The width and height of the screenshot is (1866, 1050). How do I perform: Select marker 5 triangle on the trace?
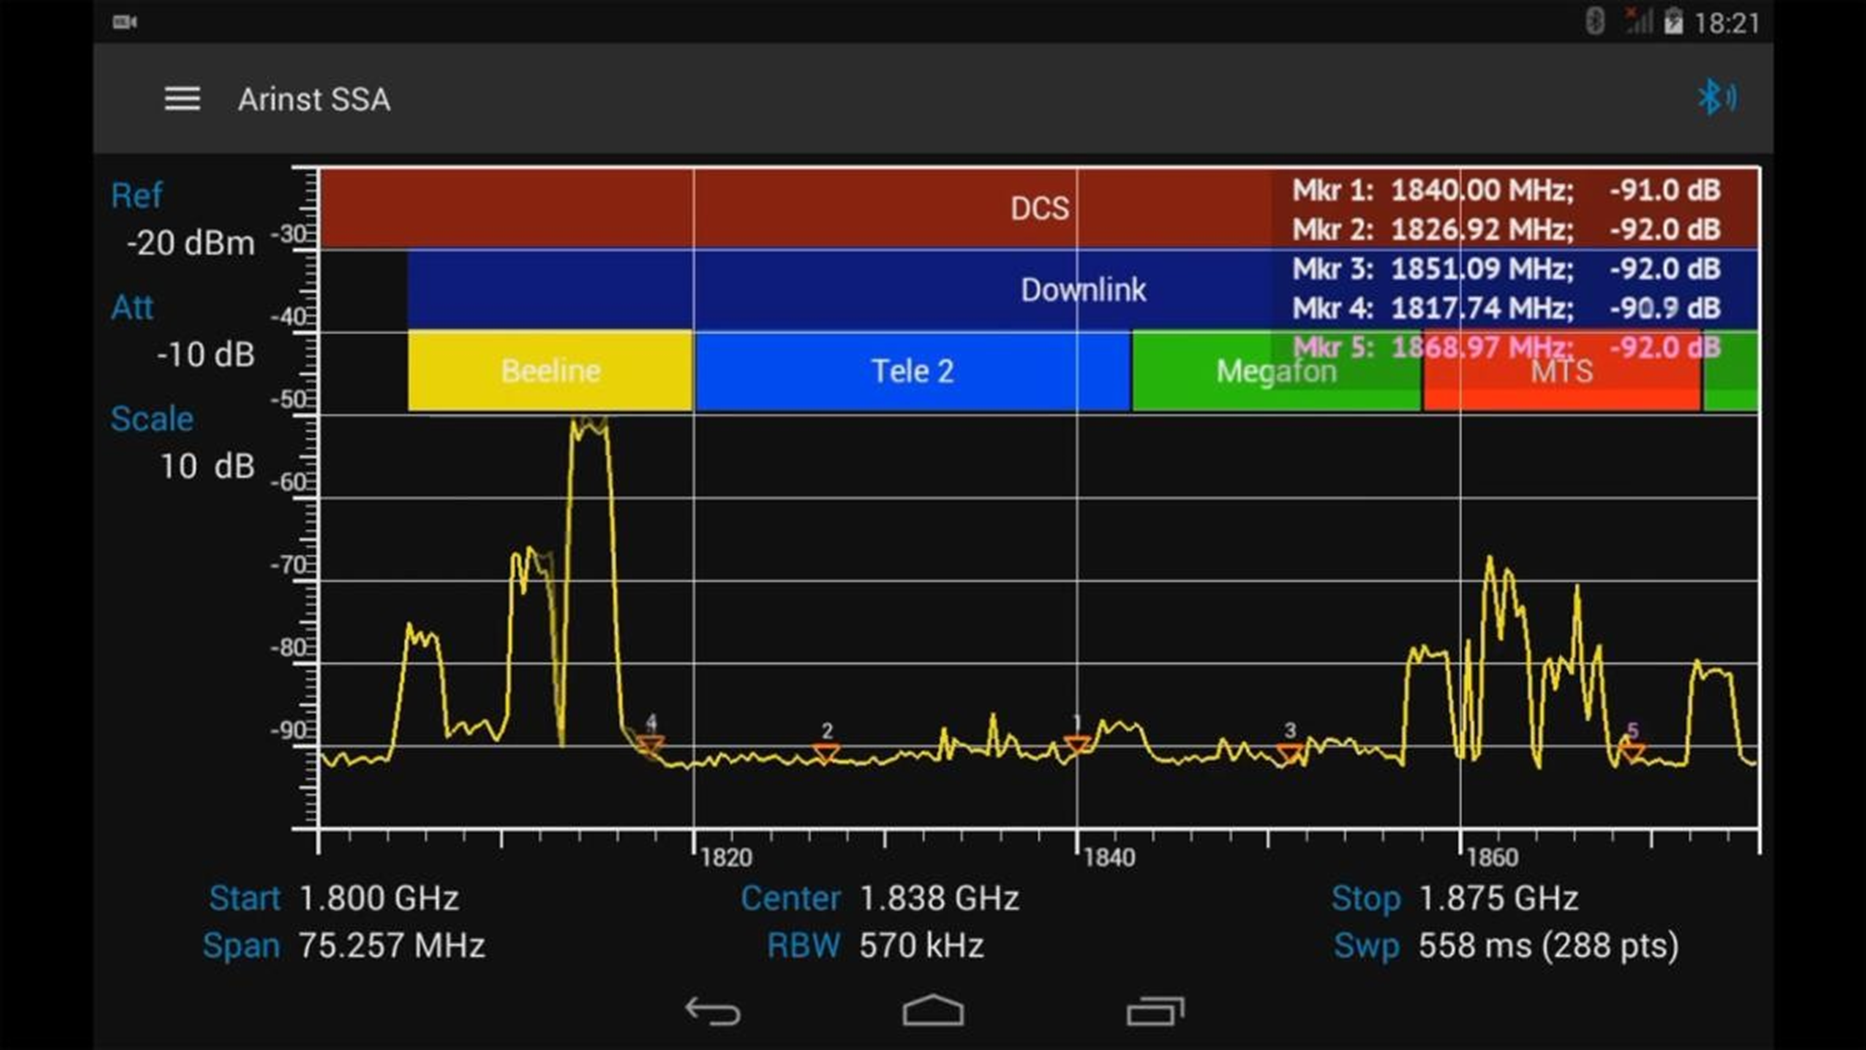point(1632,748)
